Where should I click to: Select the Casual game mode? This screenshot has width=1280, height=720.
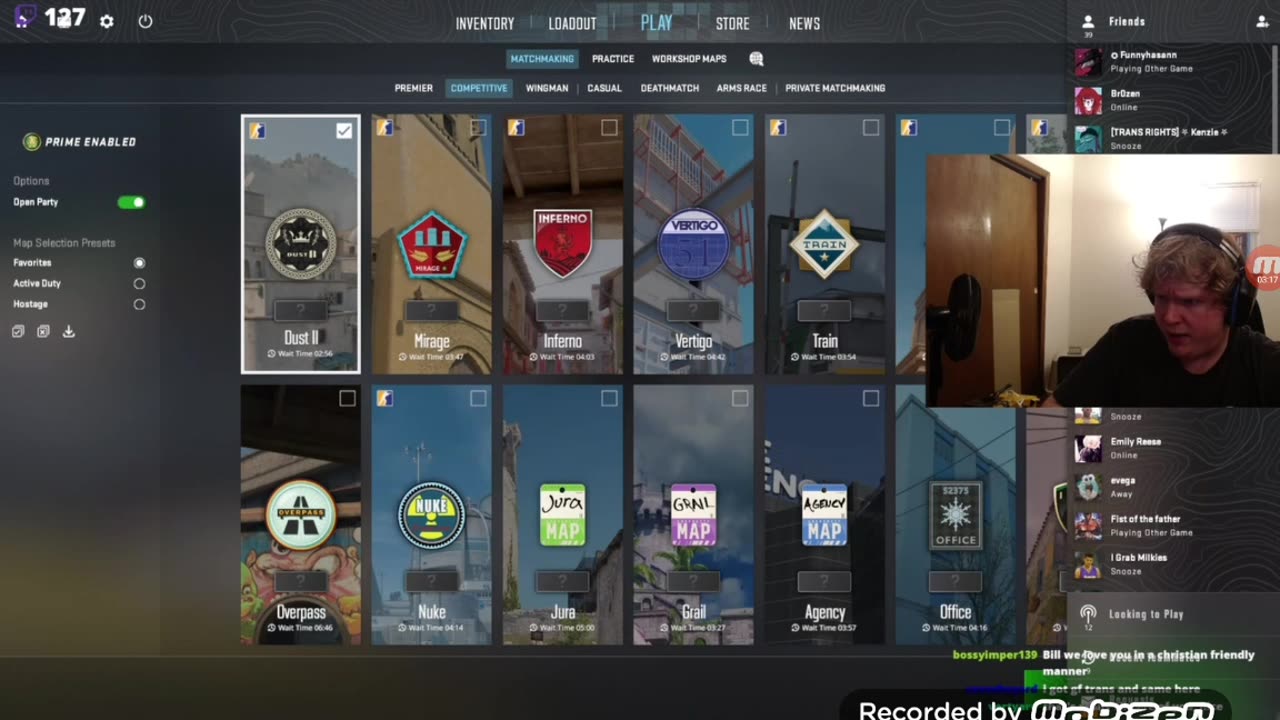[x=604, y=88]
